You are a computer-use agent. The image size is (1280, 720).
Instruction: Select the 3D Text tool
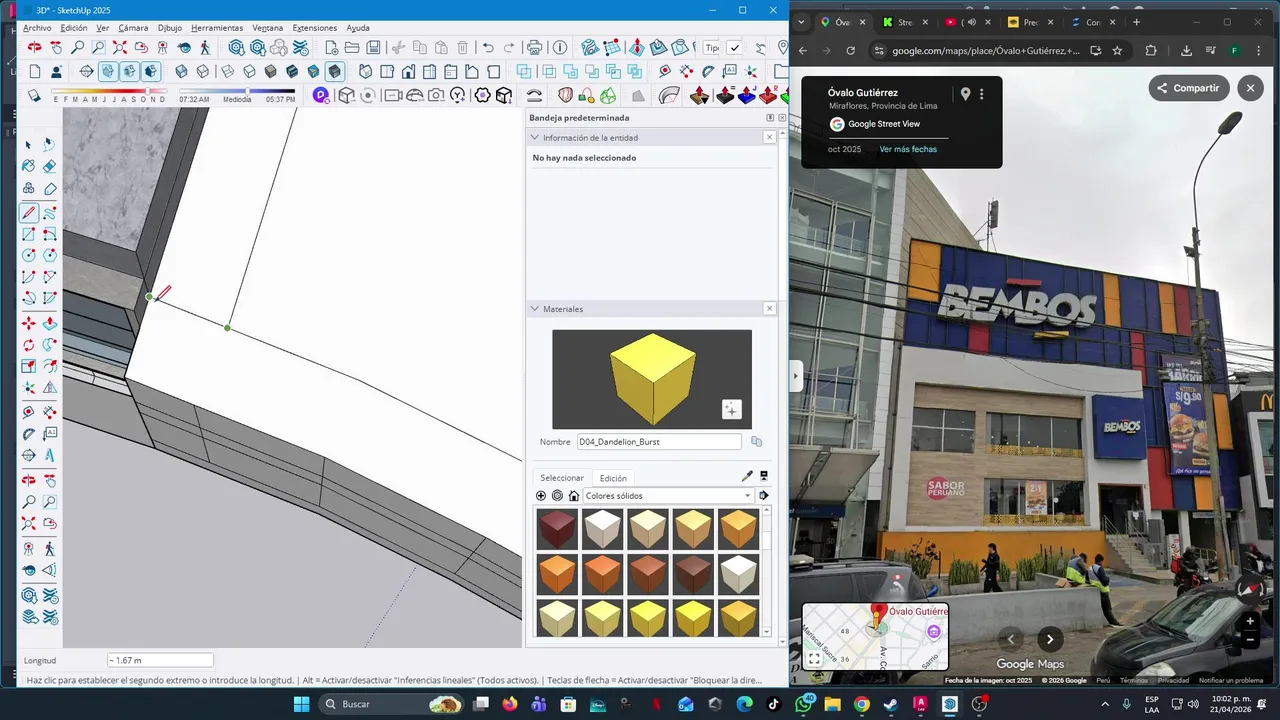49,456
